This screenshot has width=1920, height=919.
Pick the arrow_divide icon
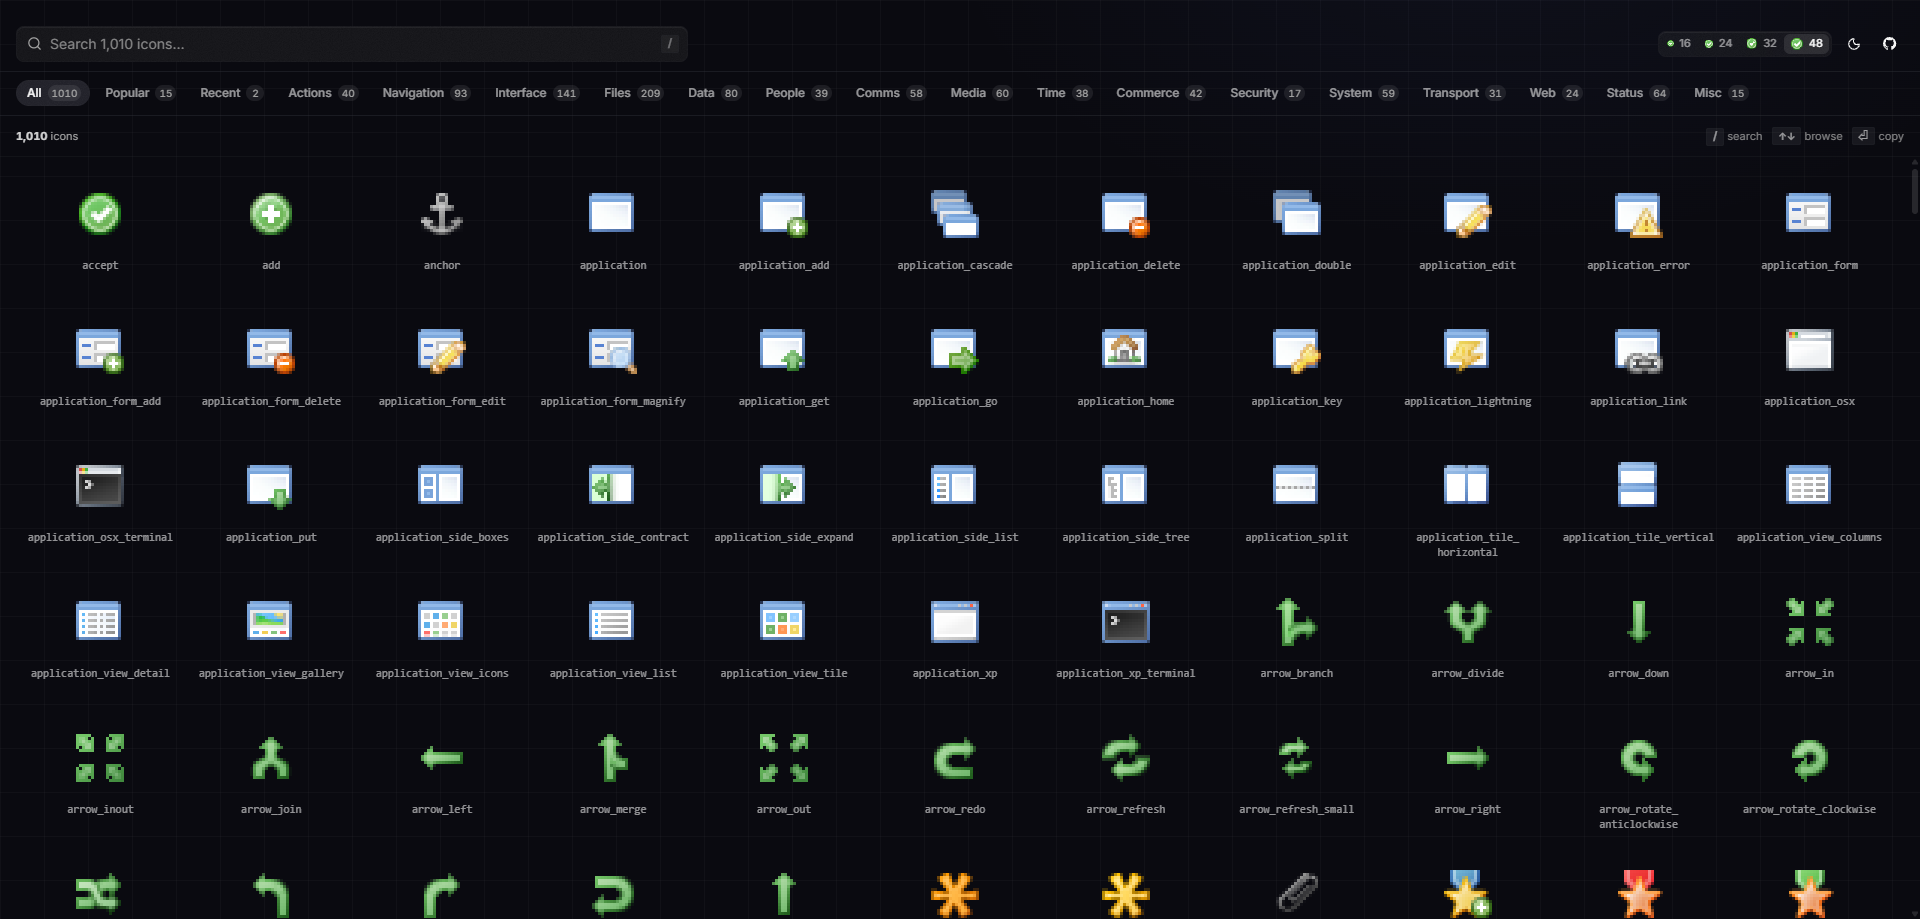[1467, 622]
